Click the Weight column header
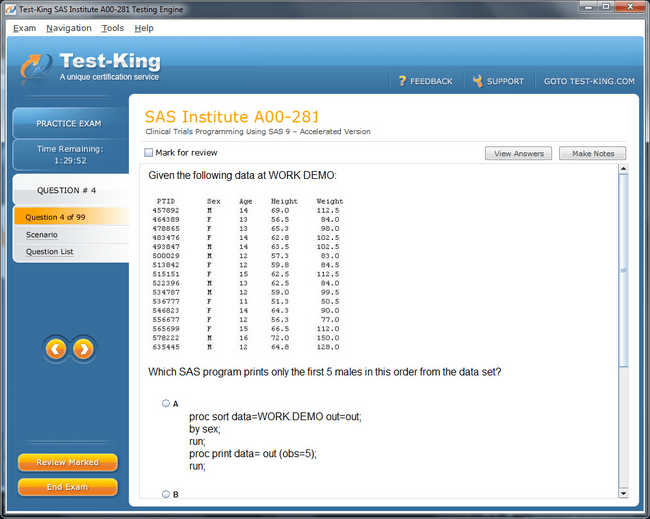 [330, 201]
